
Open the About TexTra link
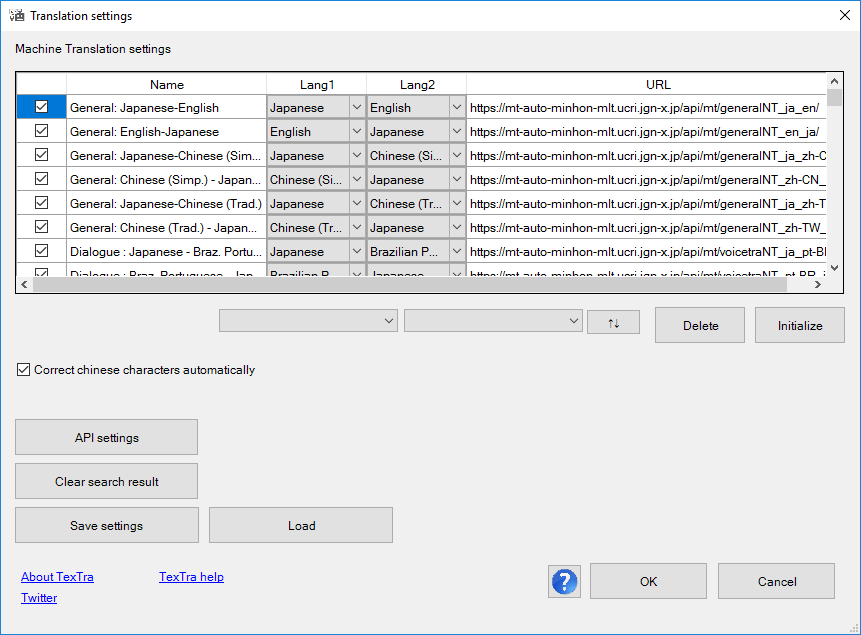click(x=57, y=577)
